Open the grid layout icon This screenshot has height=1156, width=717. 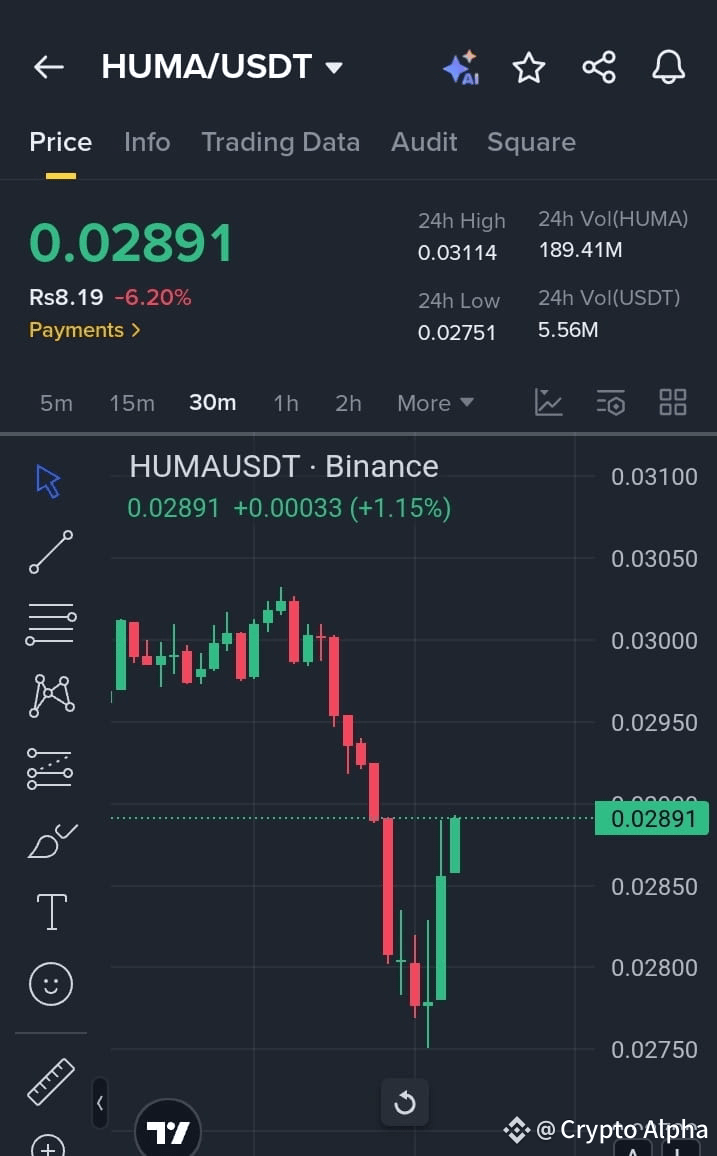[x=672, y=403]
